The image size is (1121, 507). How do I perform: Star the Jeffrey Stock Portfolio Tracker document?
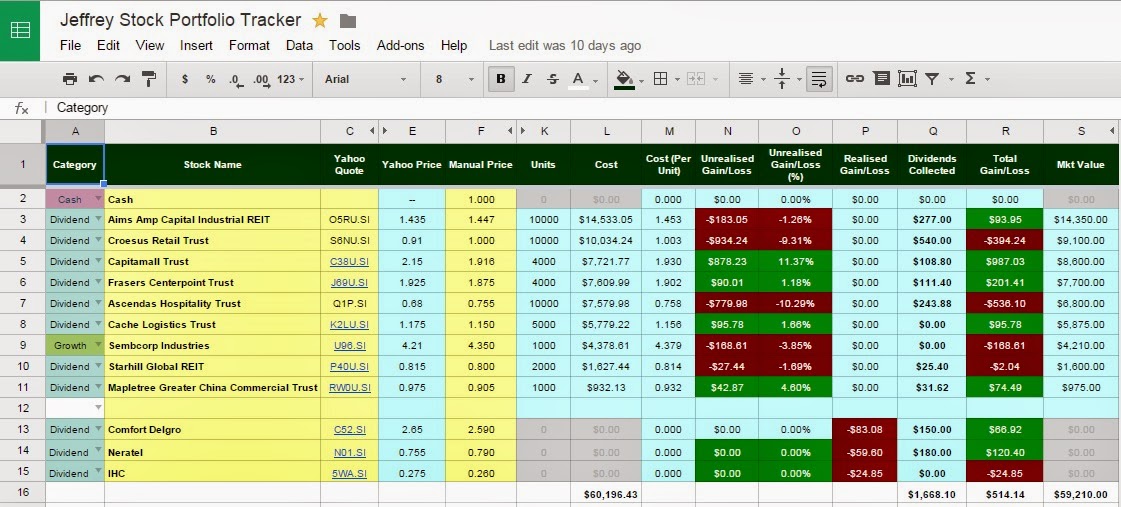point(320,21)
